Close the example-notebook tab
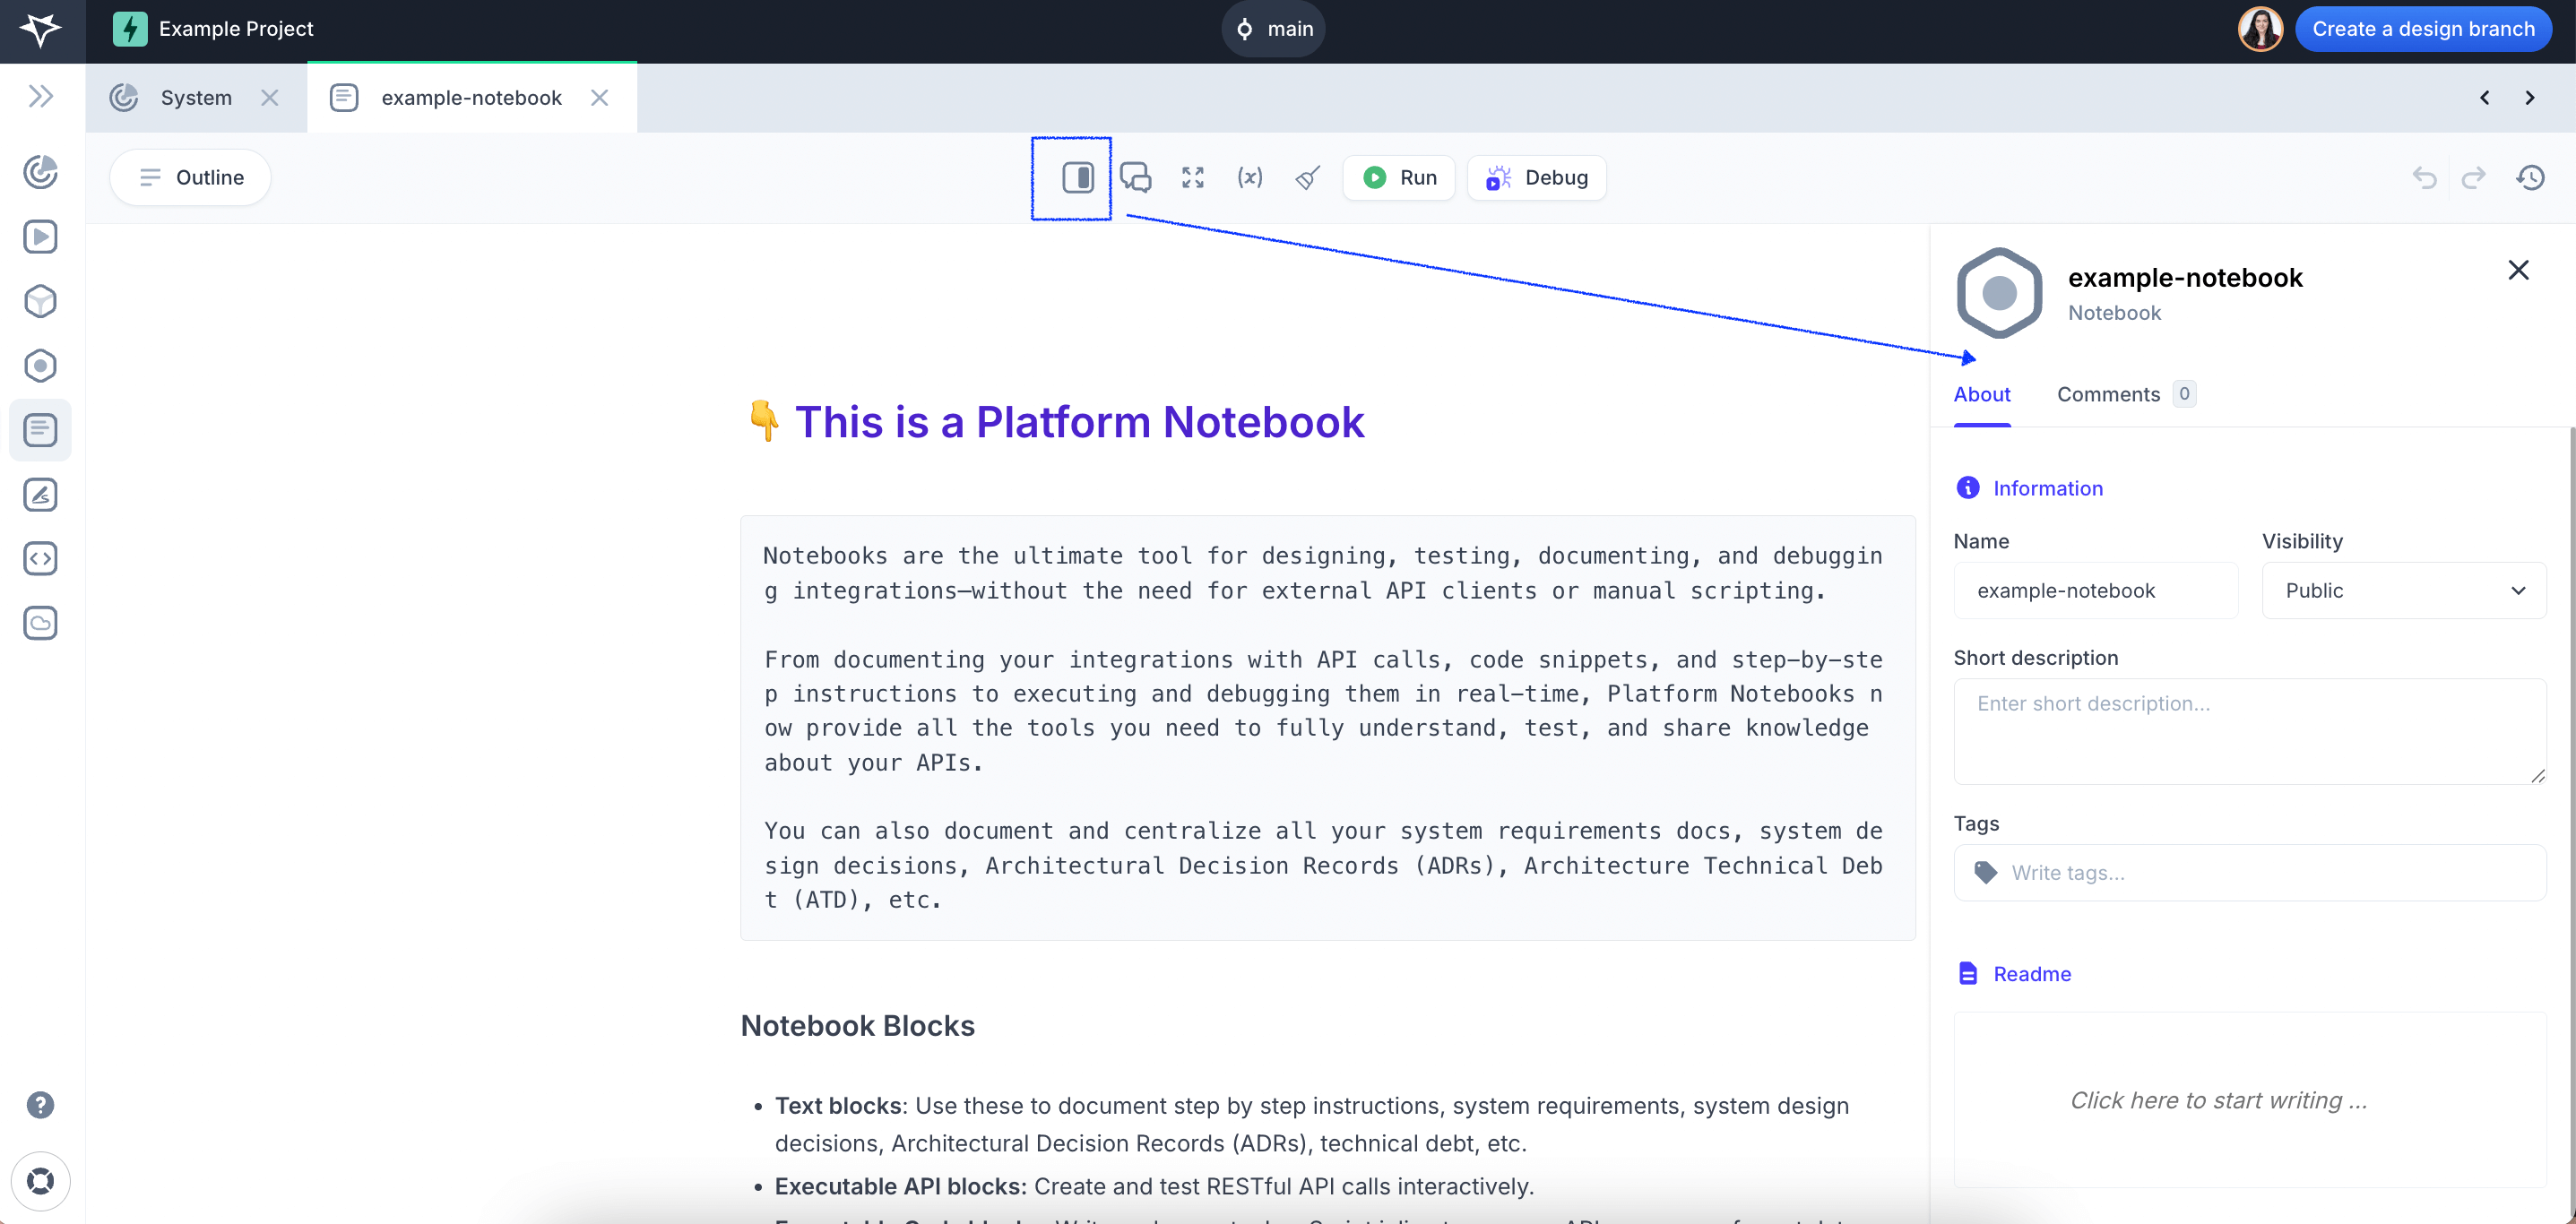 pyautogui.click(x=599, y=98)
